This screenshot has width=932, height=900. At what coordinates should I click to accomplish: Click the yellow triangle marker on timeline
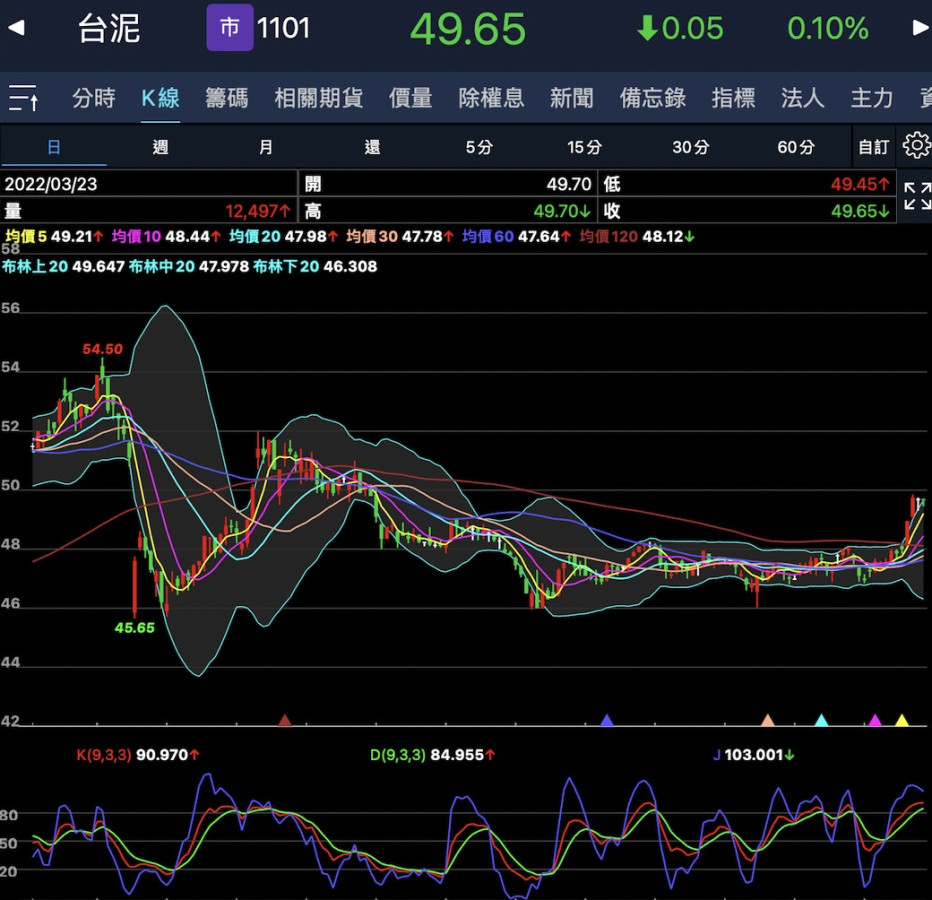tap(902, 720)
